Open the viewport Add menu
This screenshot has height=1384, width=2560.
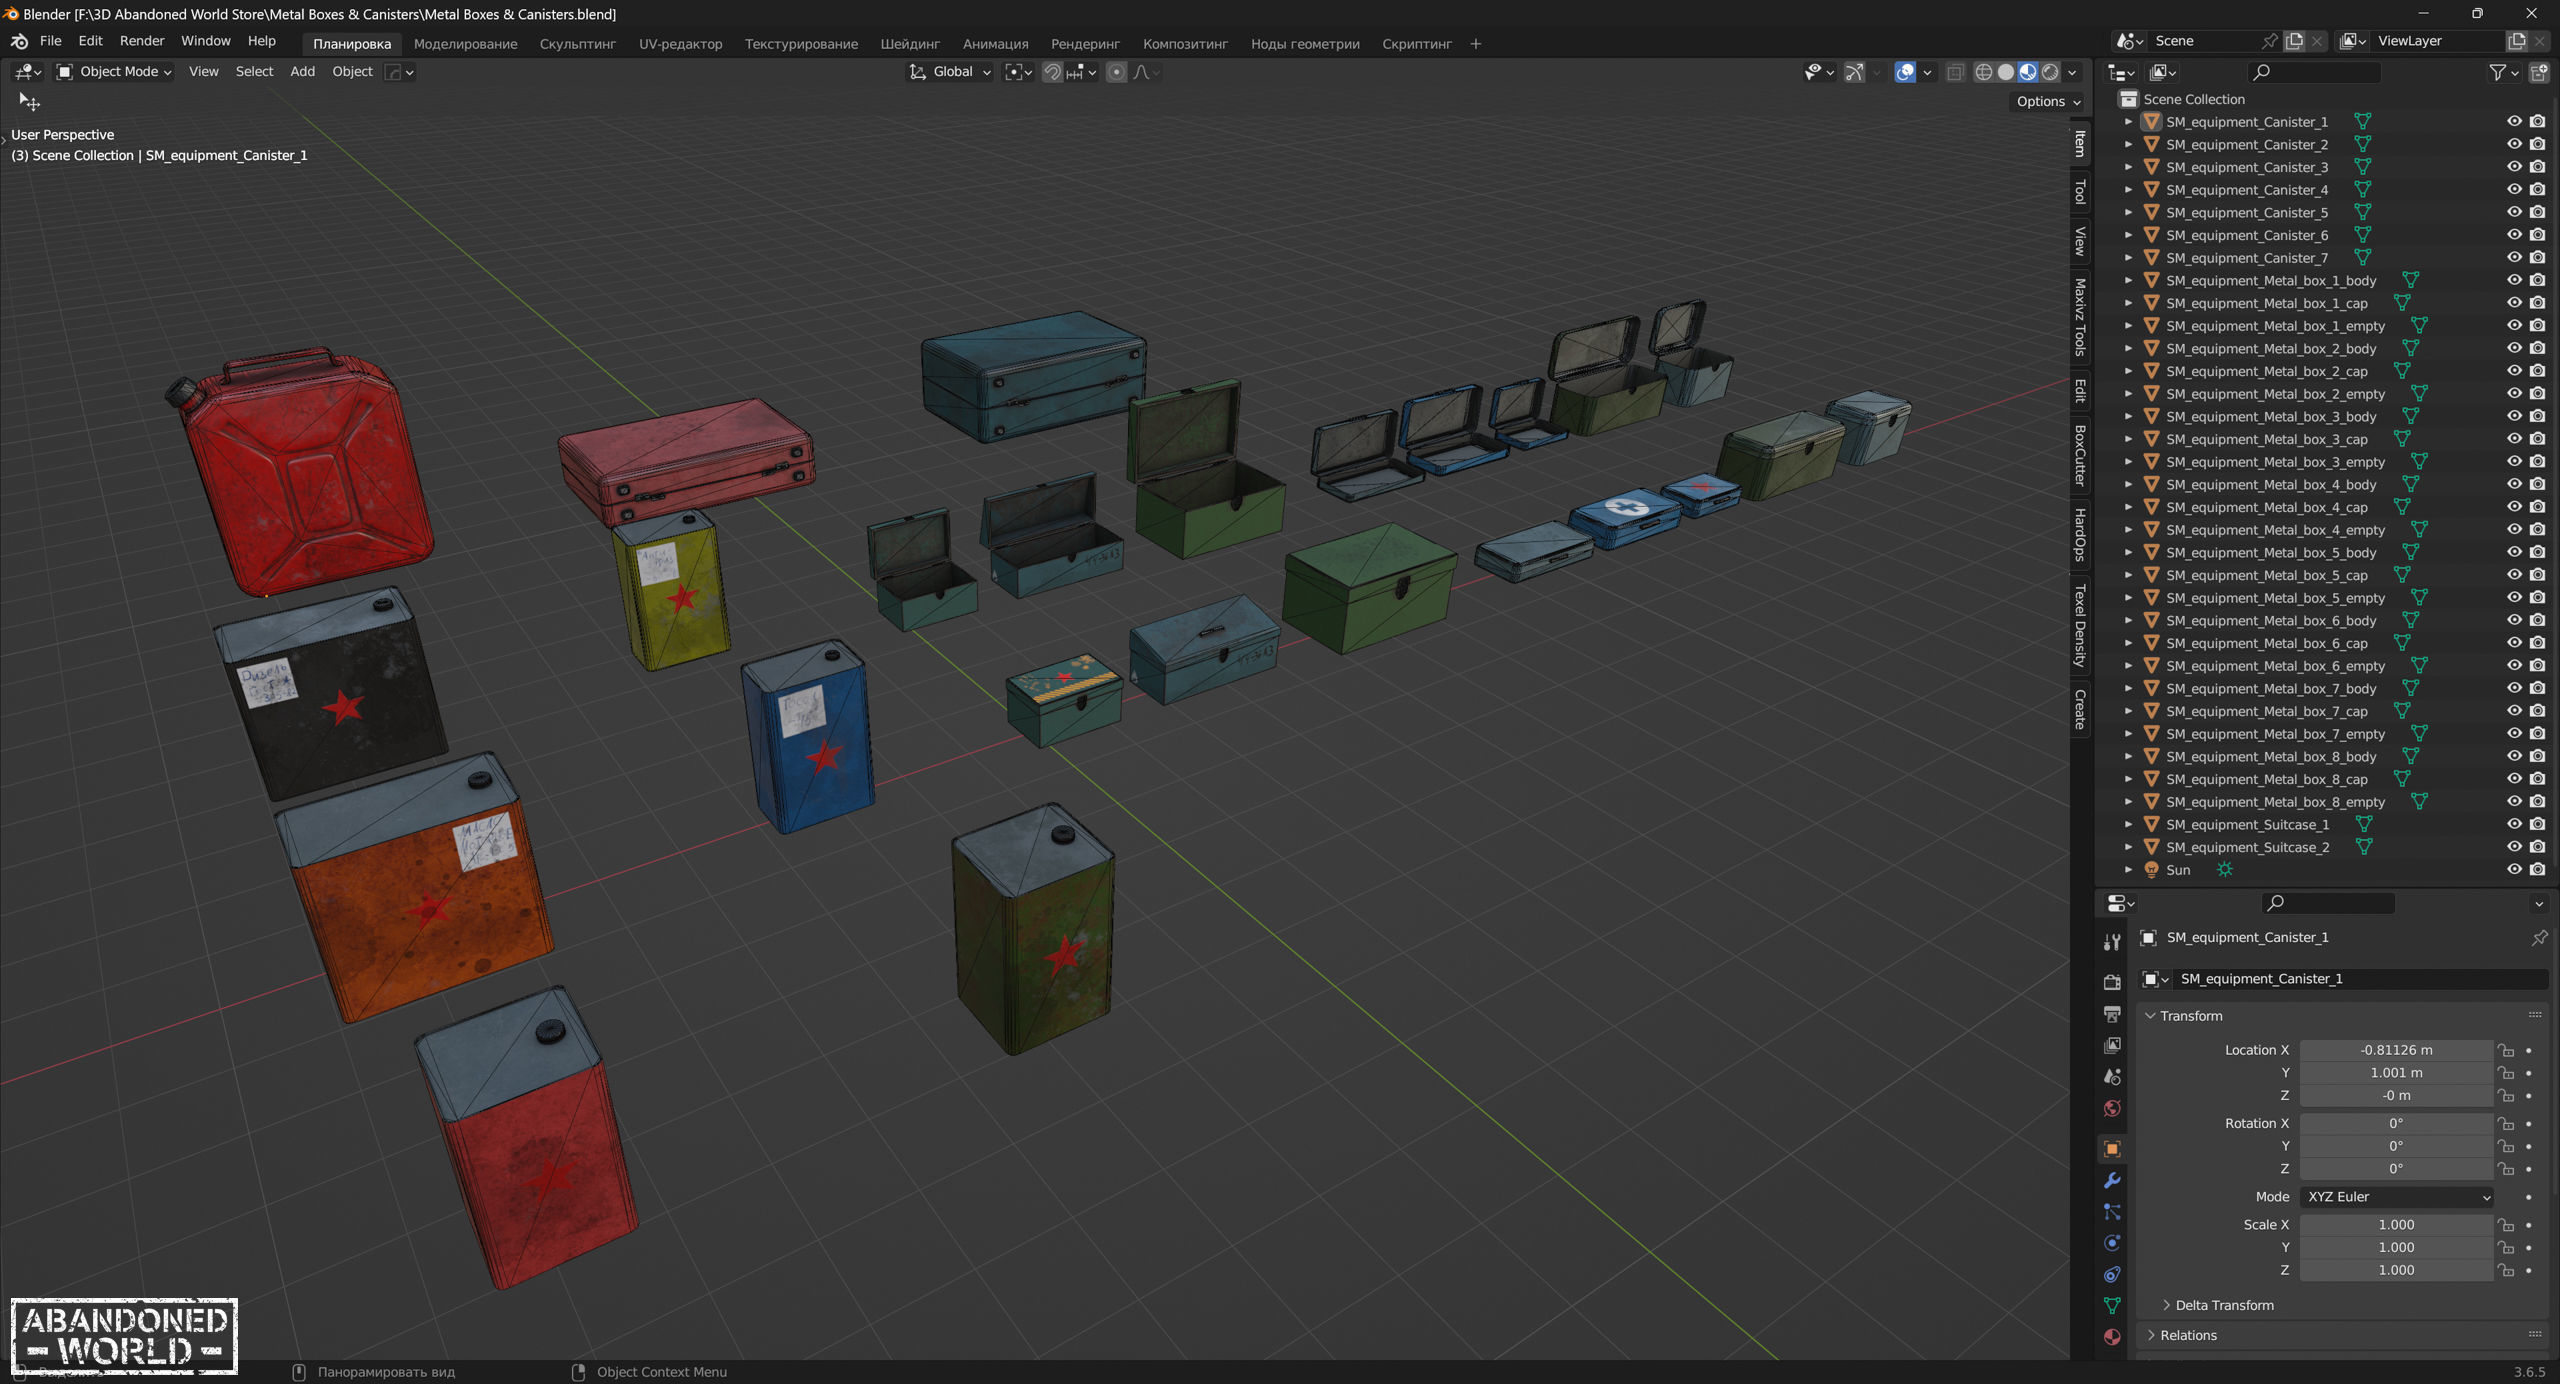302,72
